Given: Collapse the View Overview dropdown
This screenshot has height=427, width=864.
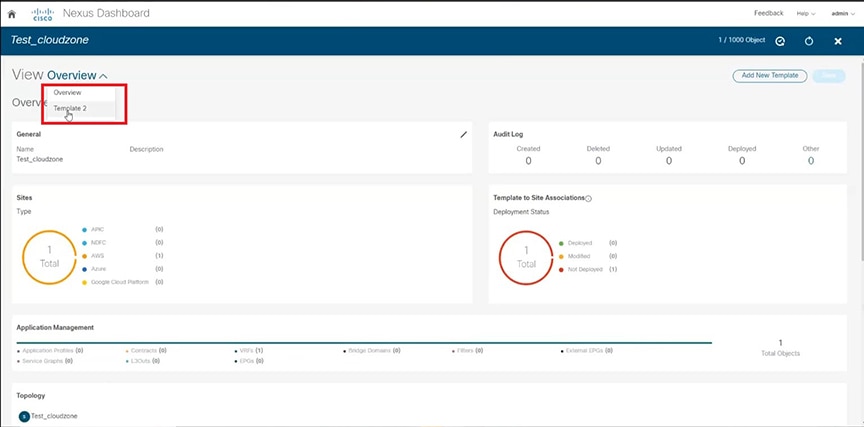Looking at the screenshot, I should 77,75.
